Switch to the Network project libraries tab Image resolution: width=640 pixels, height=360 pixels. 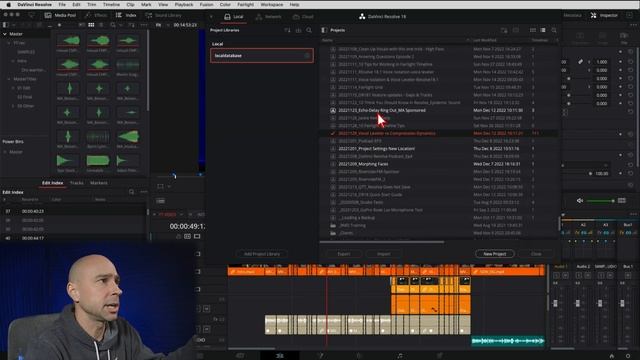click(x=269, y=17)
